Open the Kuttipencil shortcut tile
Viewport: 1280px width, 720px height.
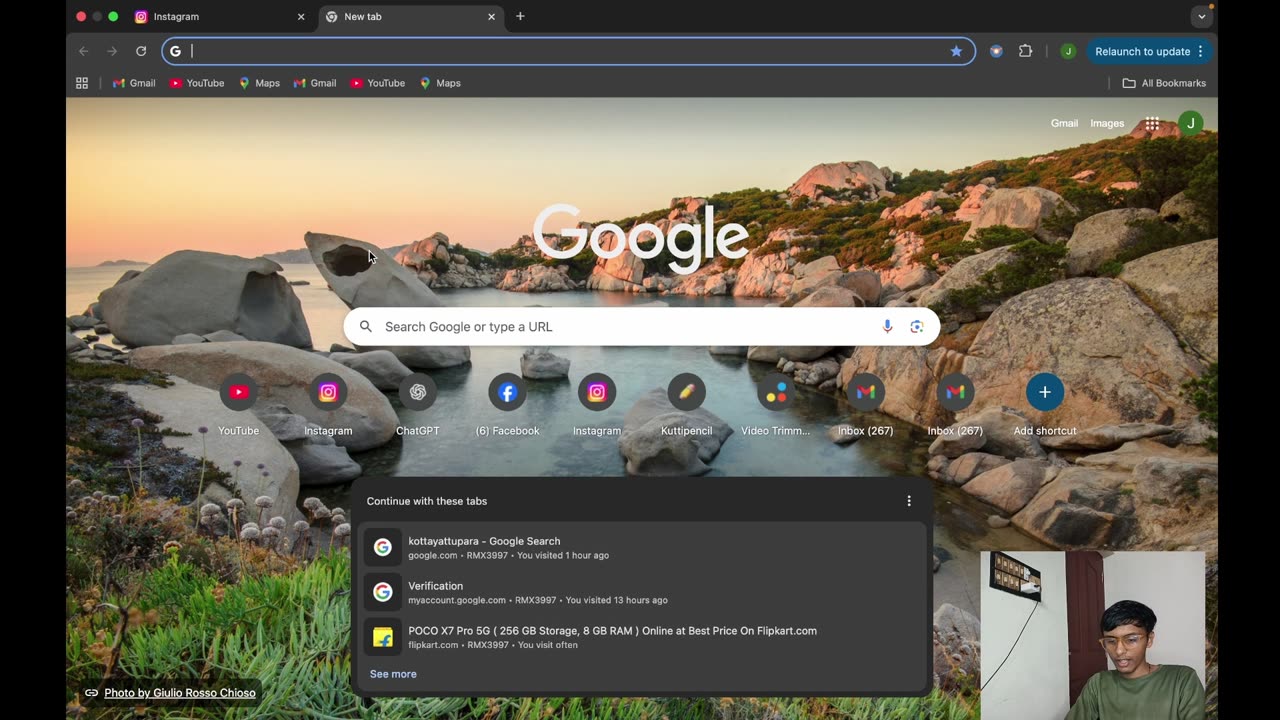pyautogui.click(x=686, y=406)
